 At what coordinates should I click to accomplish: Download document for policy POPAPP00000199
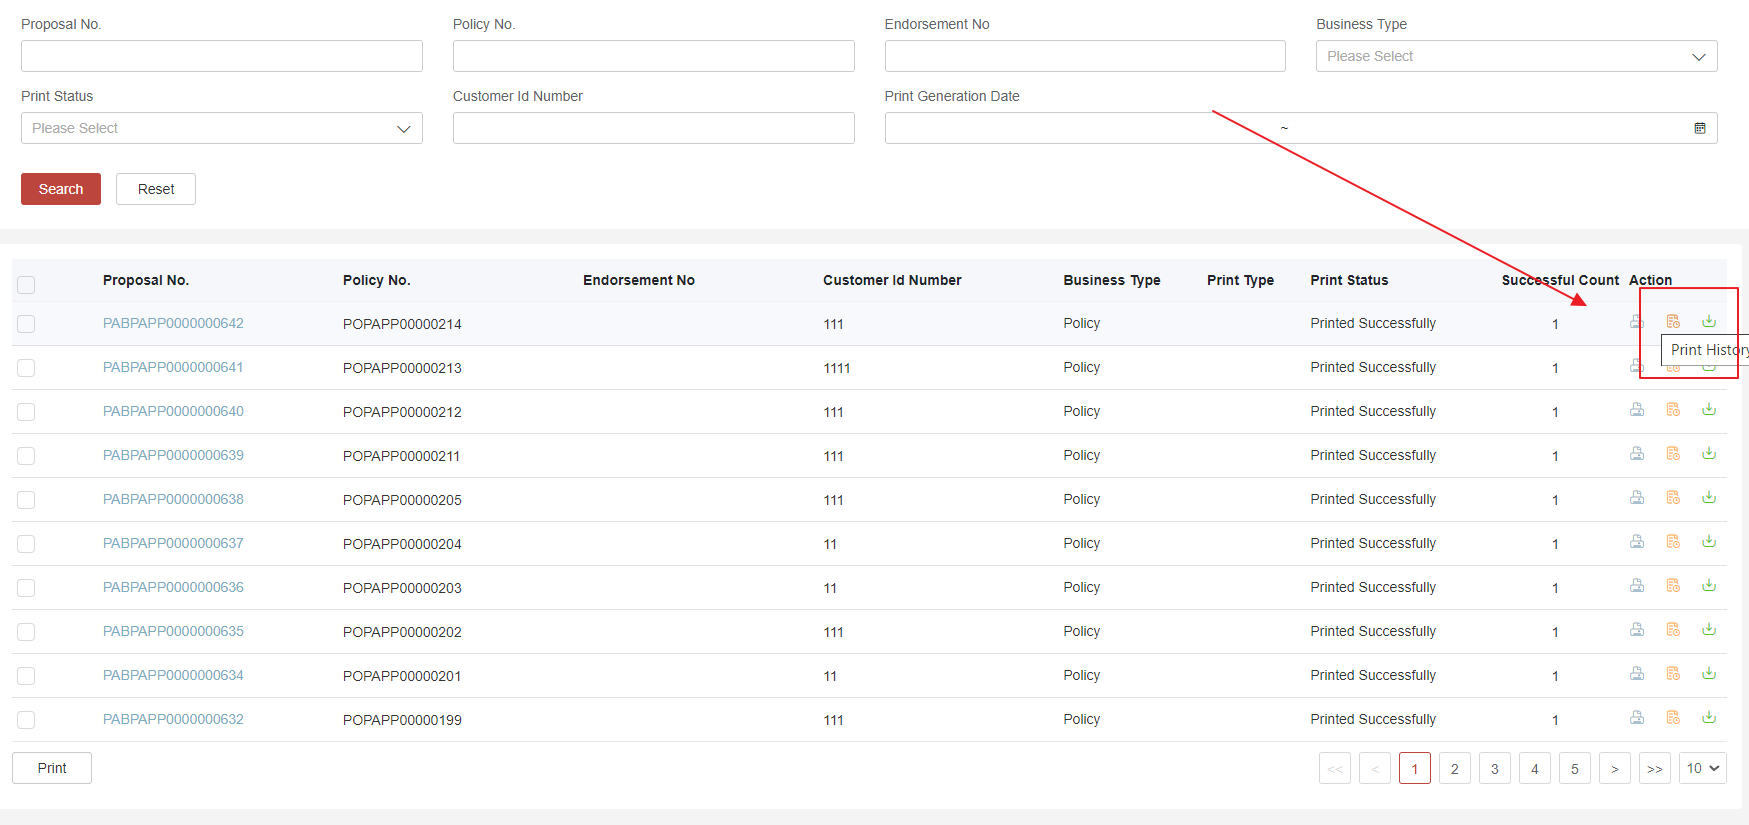pos(1709,718)
